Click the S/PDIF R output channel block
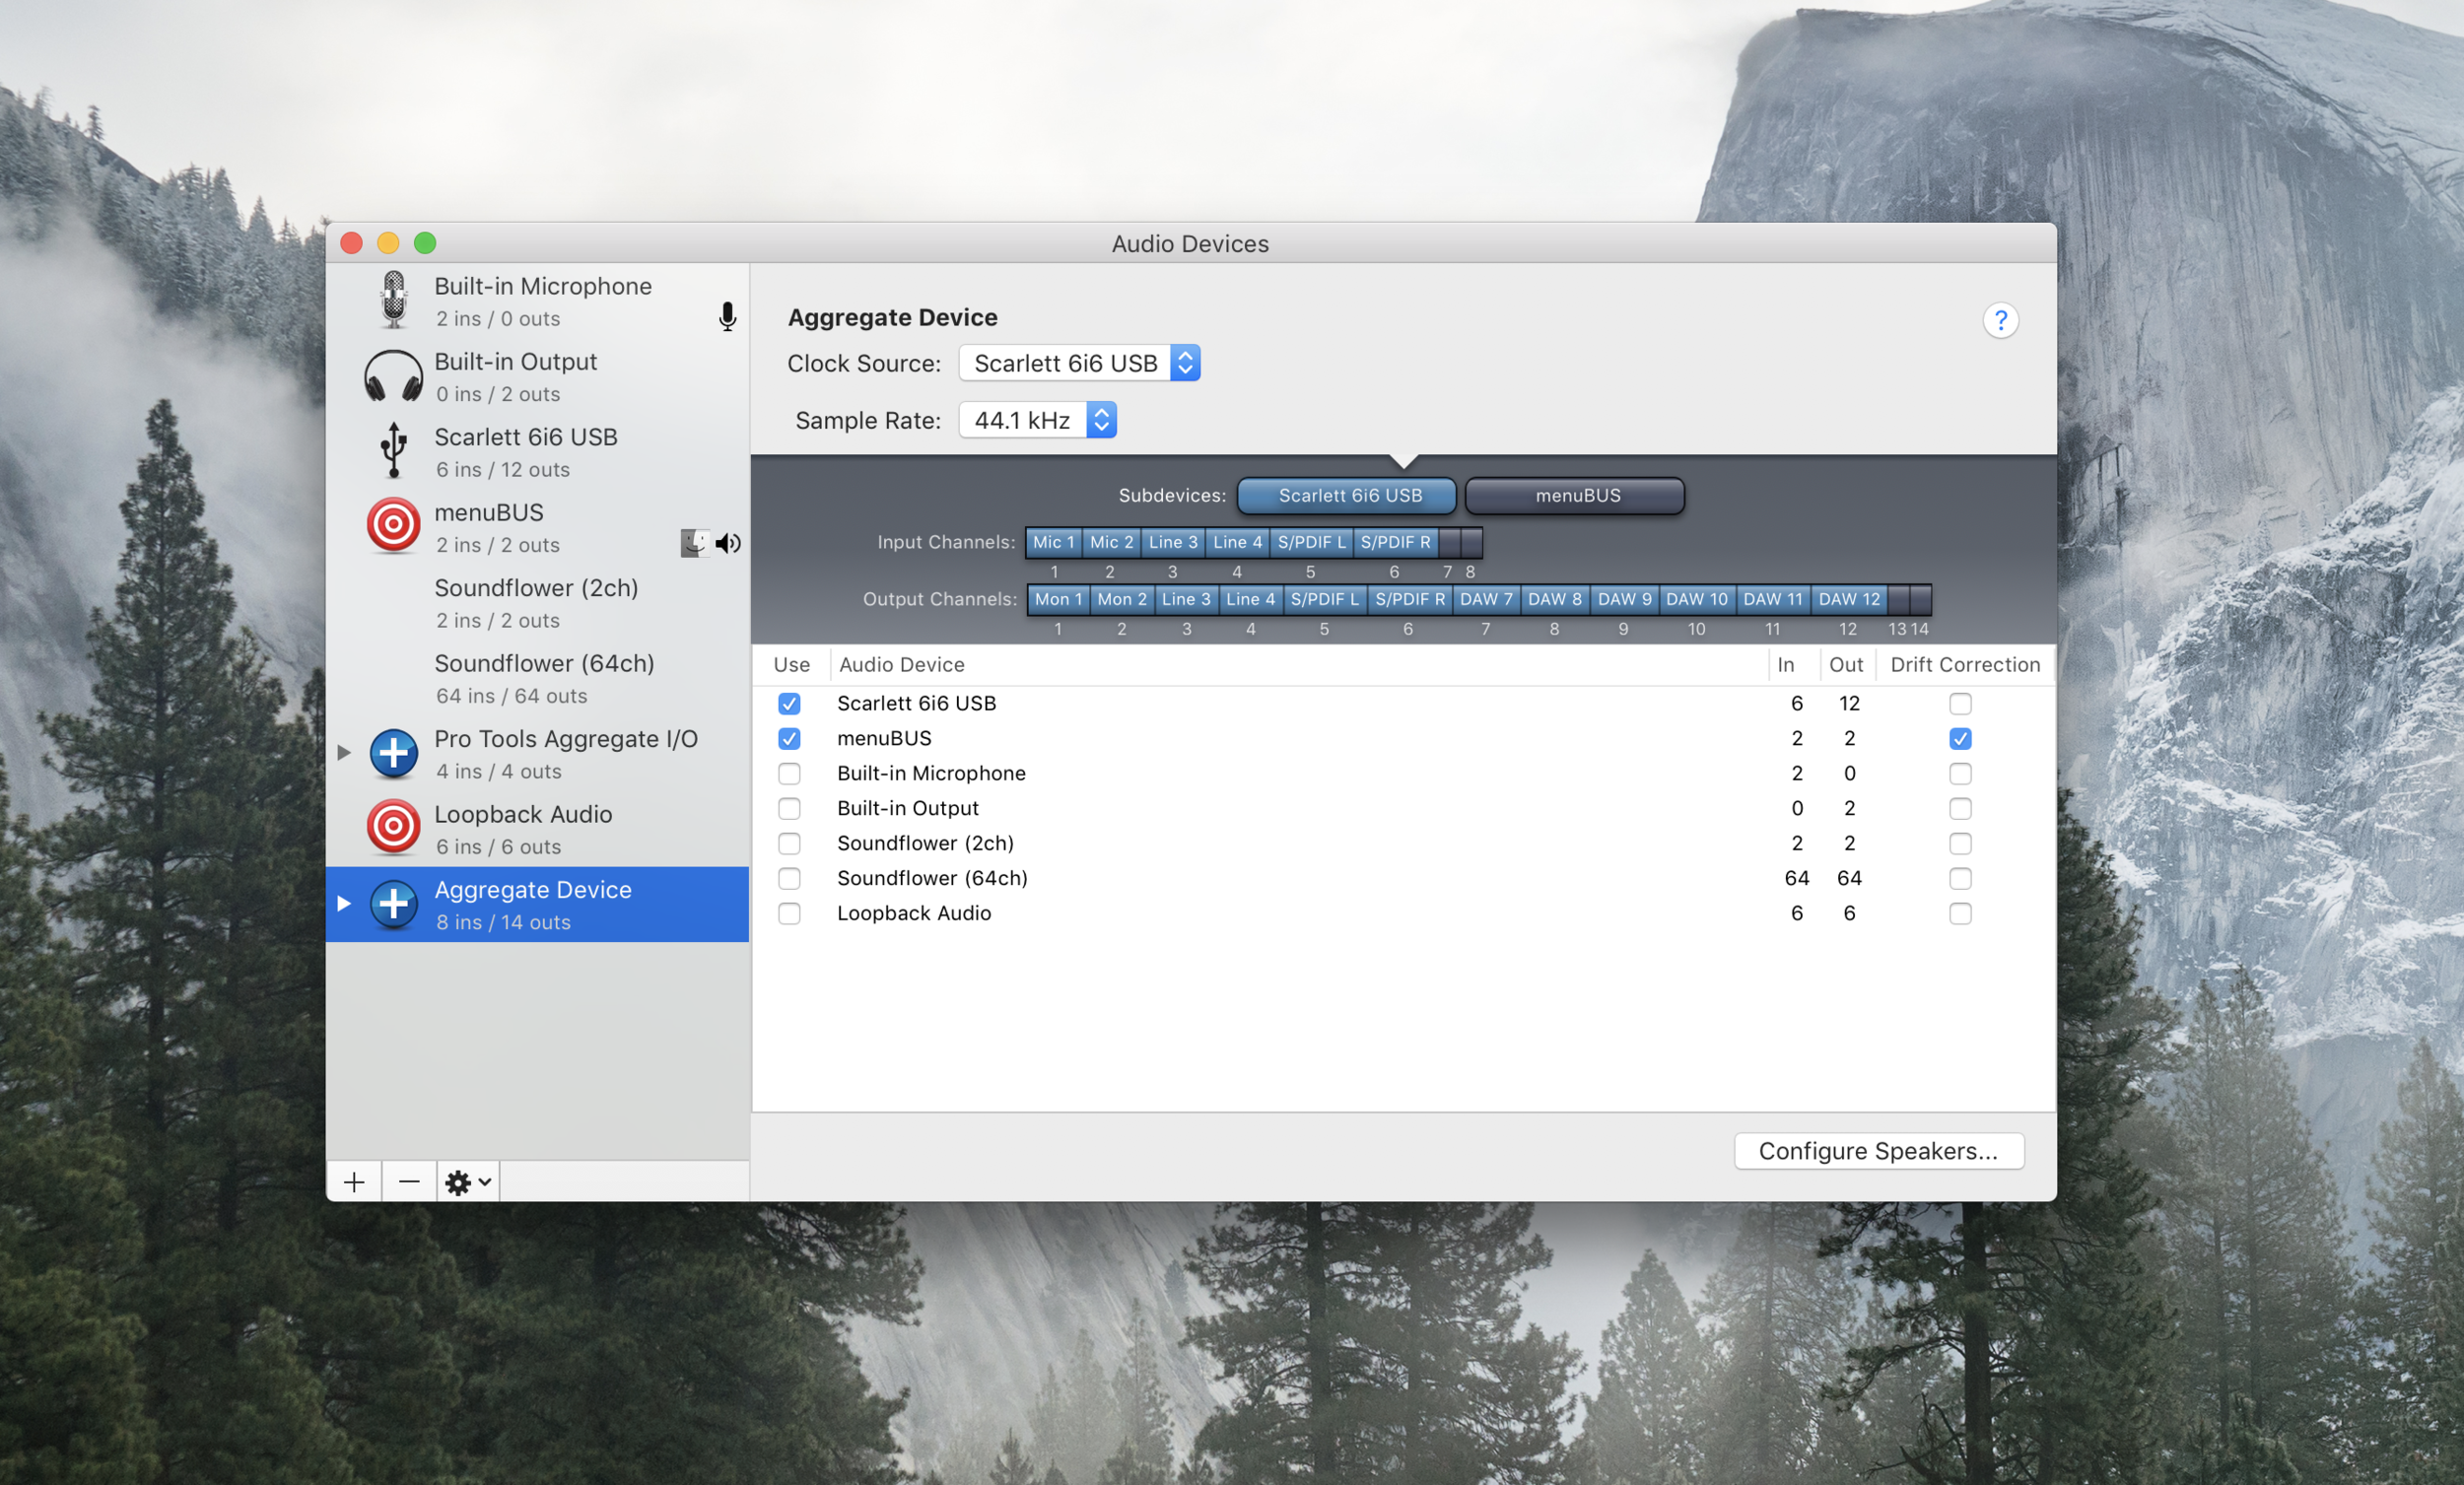 1409,600
